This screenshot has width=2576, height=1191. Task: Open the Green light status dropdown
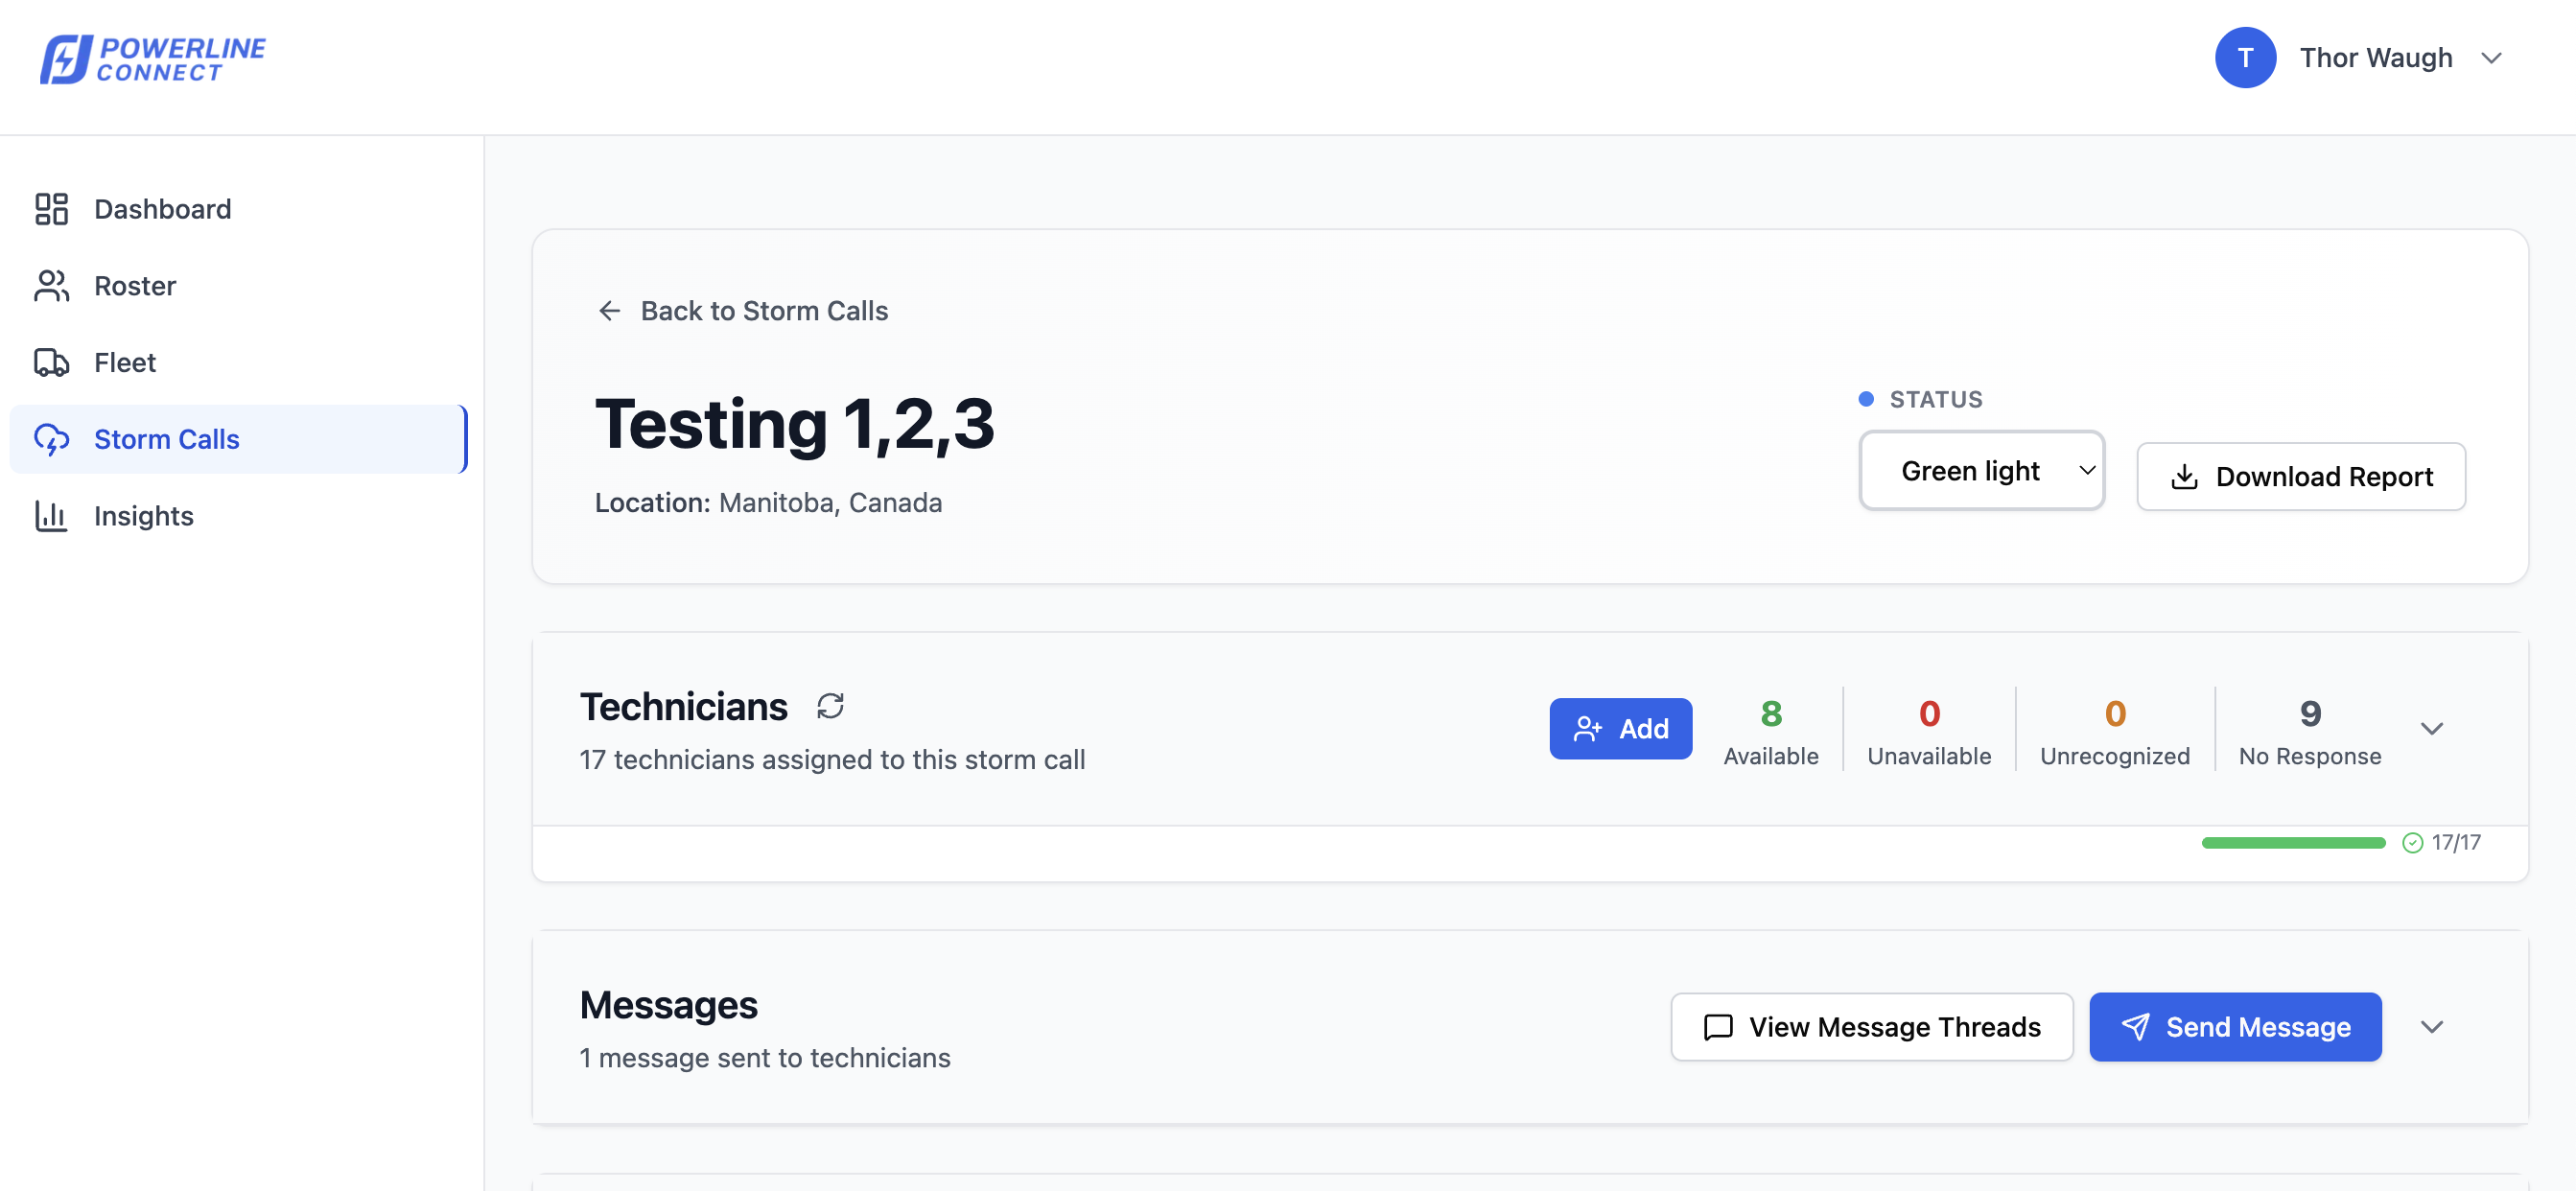1981,471
